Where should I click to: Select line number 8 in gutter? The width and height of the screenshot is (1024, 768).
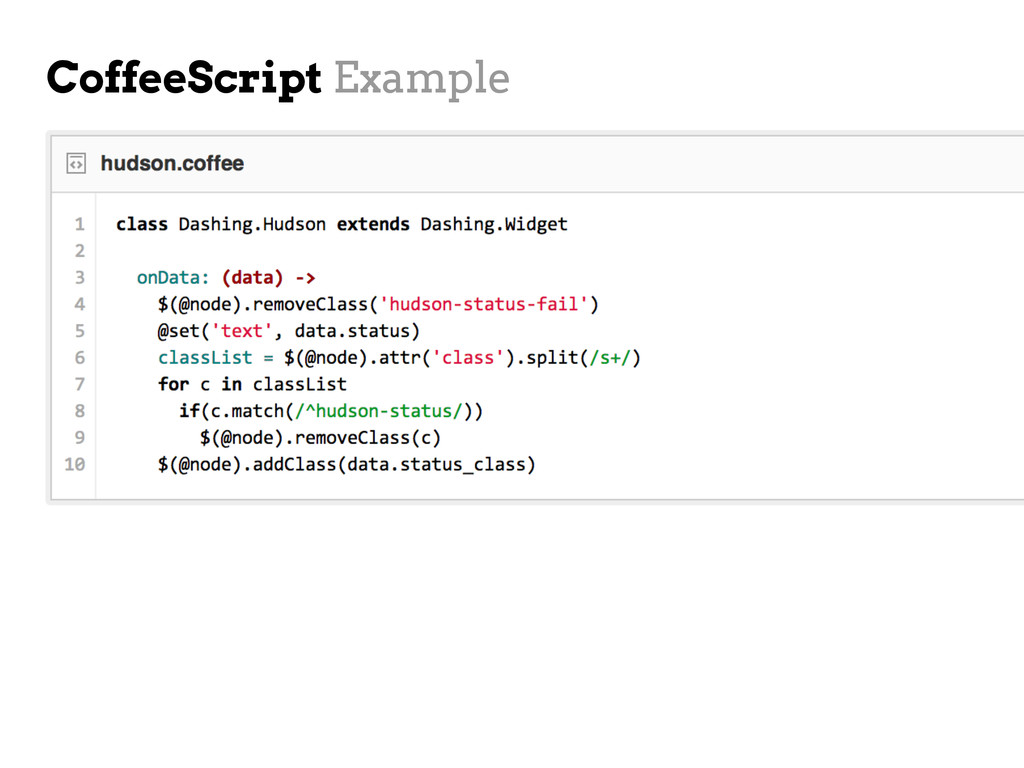pos(80,411)
